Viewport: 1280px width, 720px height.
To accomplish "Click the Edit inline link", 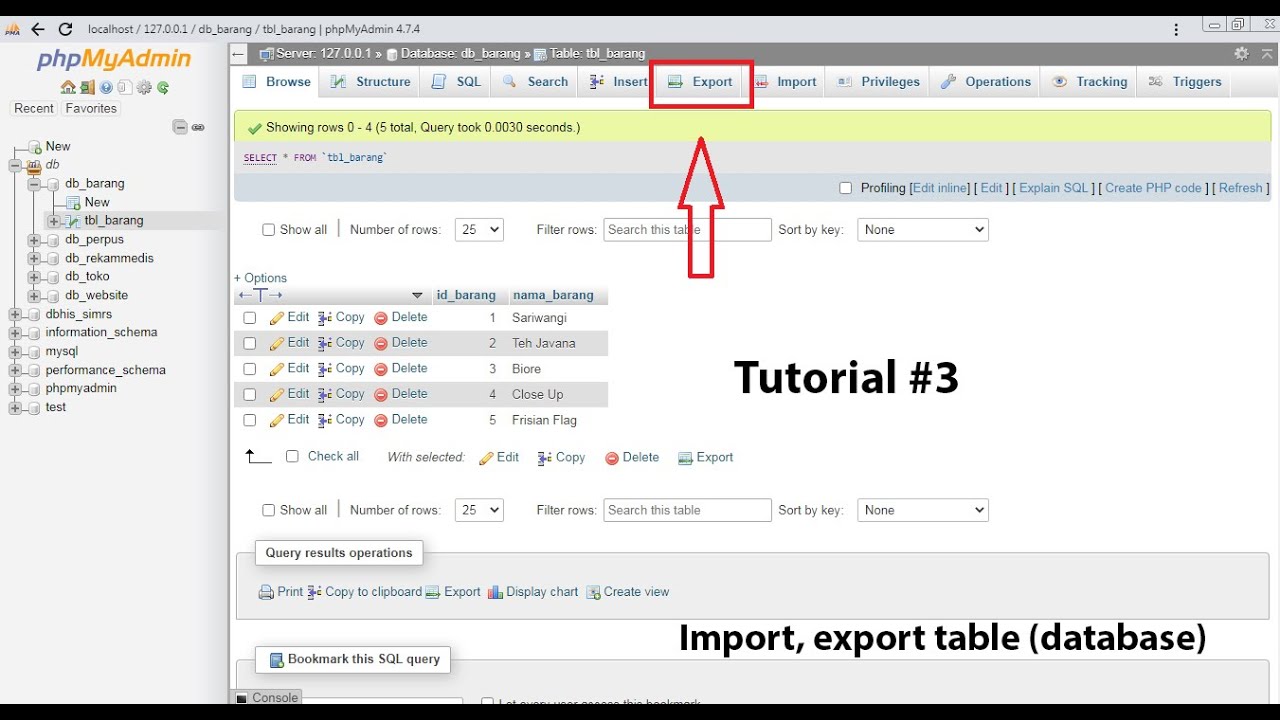I will click(940, 188).
